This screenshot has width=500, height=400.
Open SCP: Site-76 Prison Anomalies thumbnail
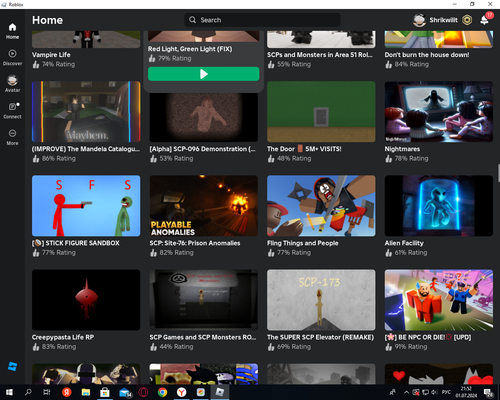204,206
